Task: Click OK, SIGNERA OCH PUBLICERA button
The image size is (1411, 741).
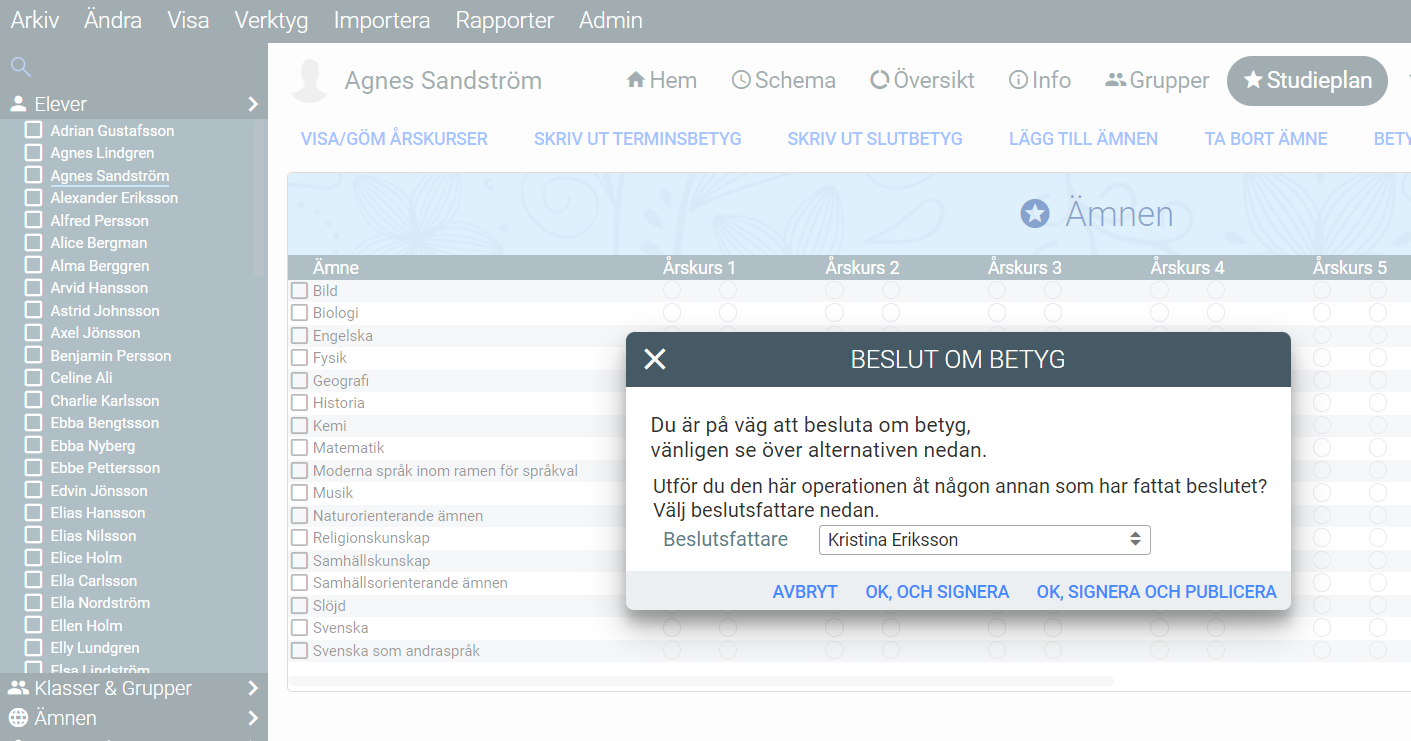Action: pos(1156,592)
